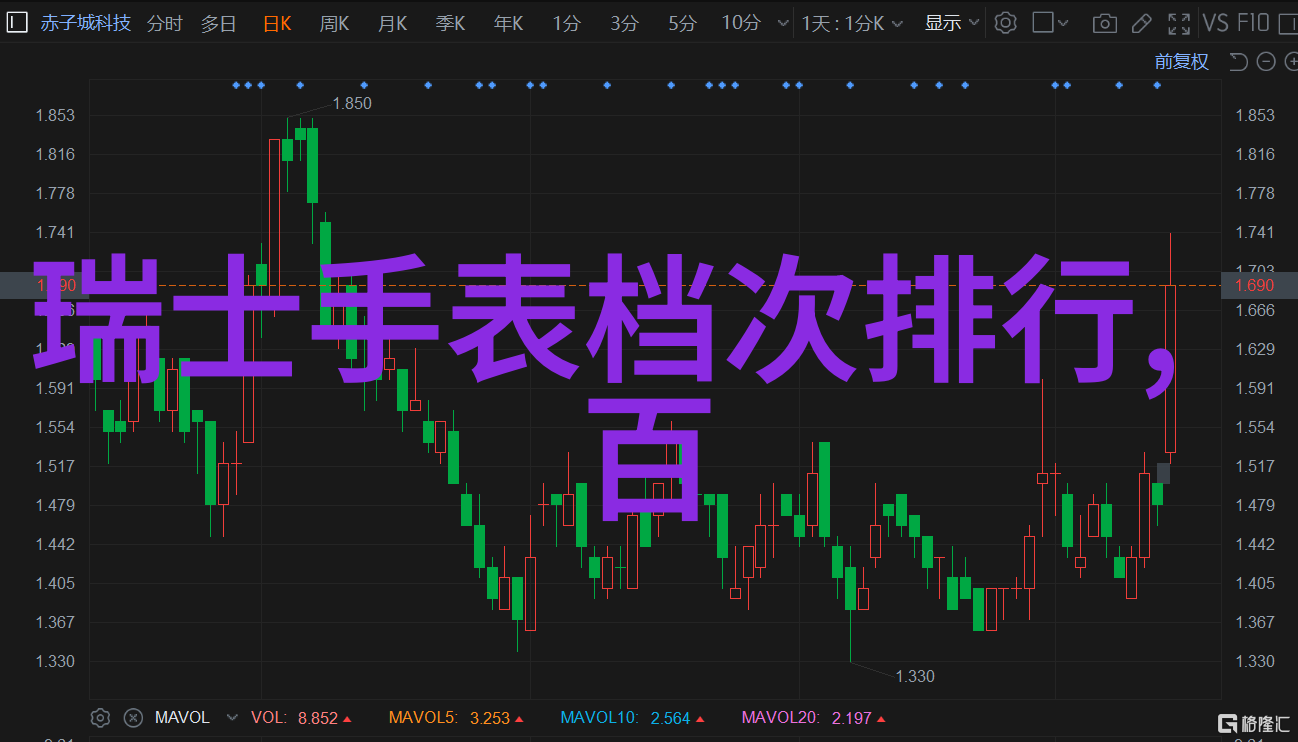Select the 月K monthly tab
Viewport: 1298px width, 742px height.
[x=392, y=23]
